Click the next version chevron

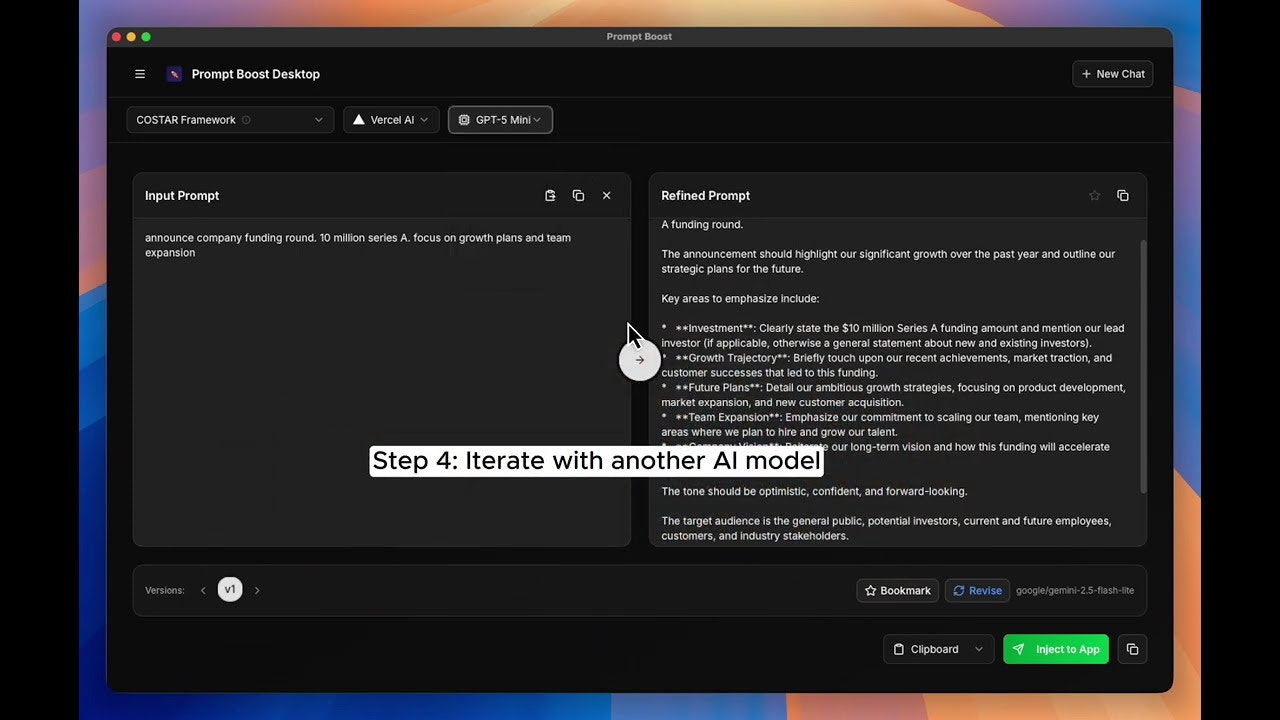point(257,589)
